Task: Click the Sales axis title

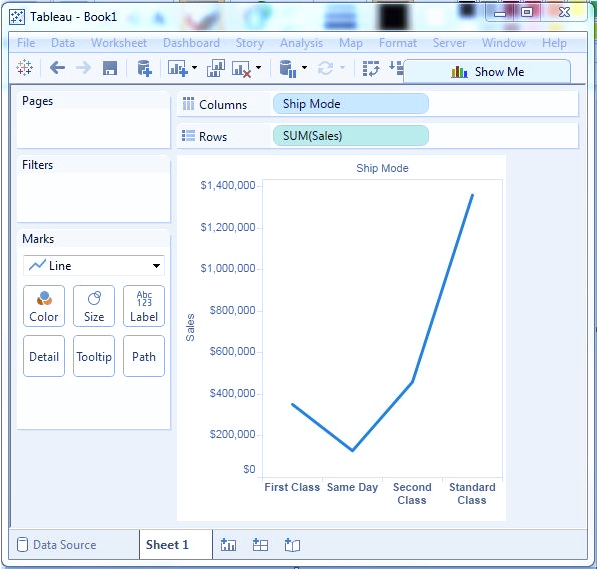Action: 190,328
